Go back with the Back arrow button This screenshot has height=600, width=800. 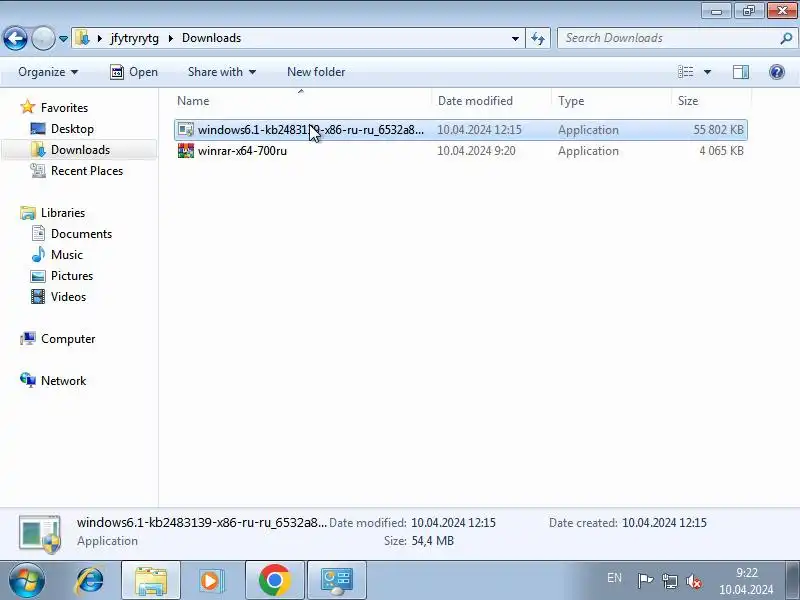15,38
